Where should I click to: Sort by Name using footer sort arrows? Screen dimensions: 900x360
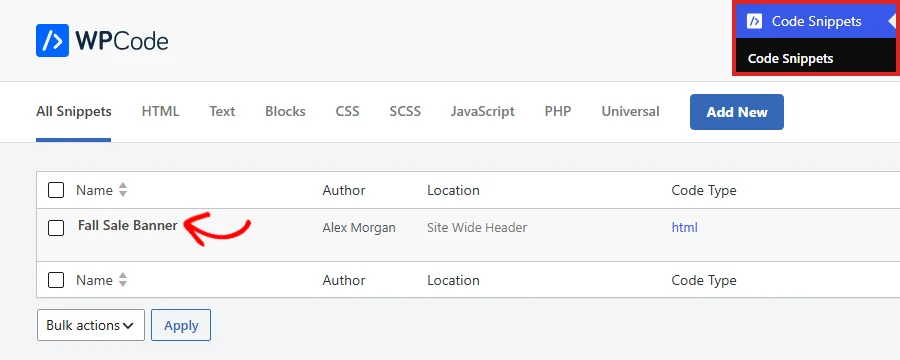pos(123,280)
